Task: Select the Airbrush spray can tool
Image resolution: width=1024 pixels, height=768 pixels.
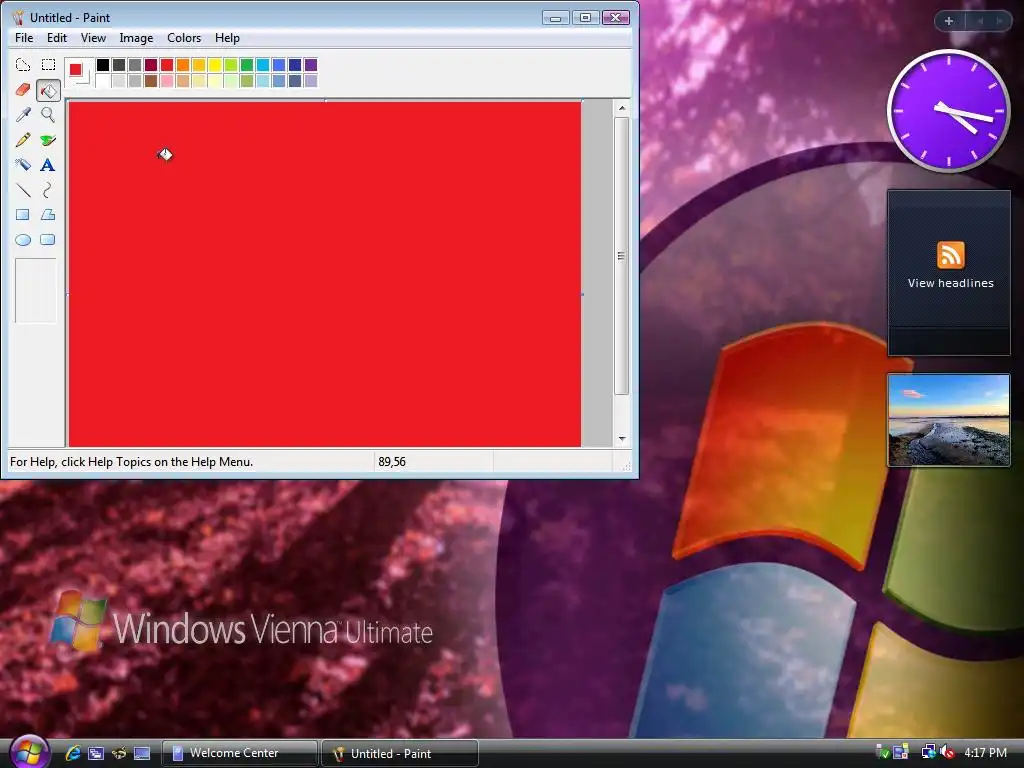Action: pos(23,165)
